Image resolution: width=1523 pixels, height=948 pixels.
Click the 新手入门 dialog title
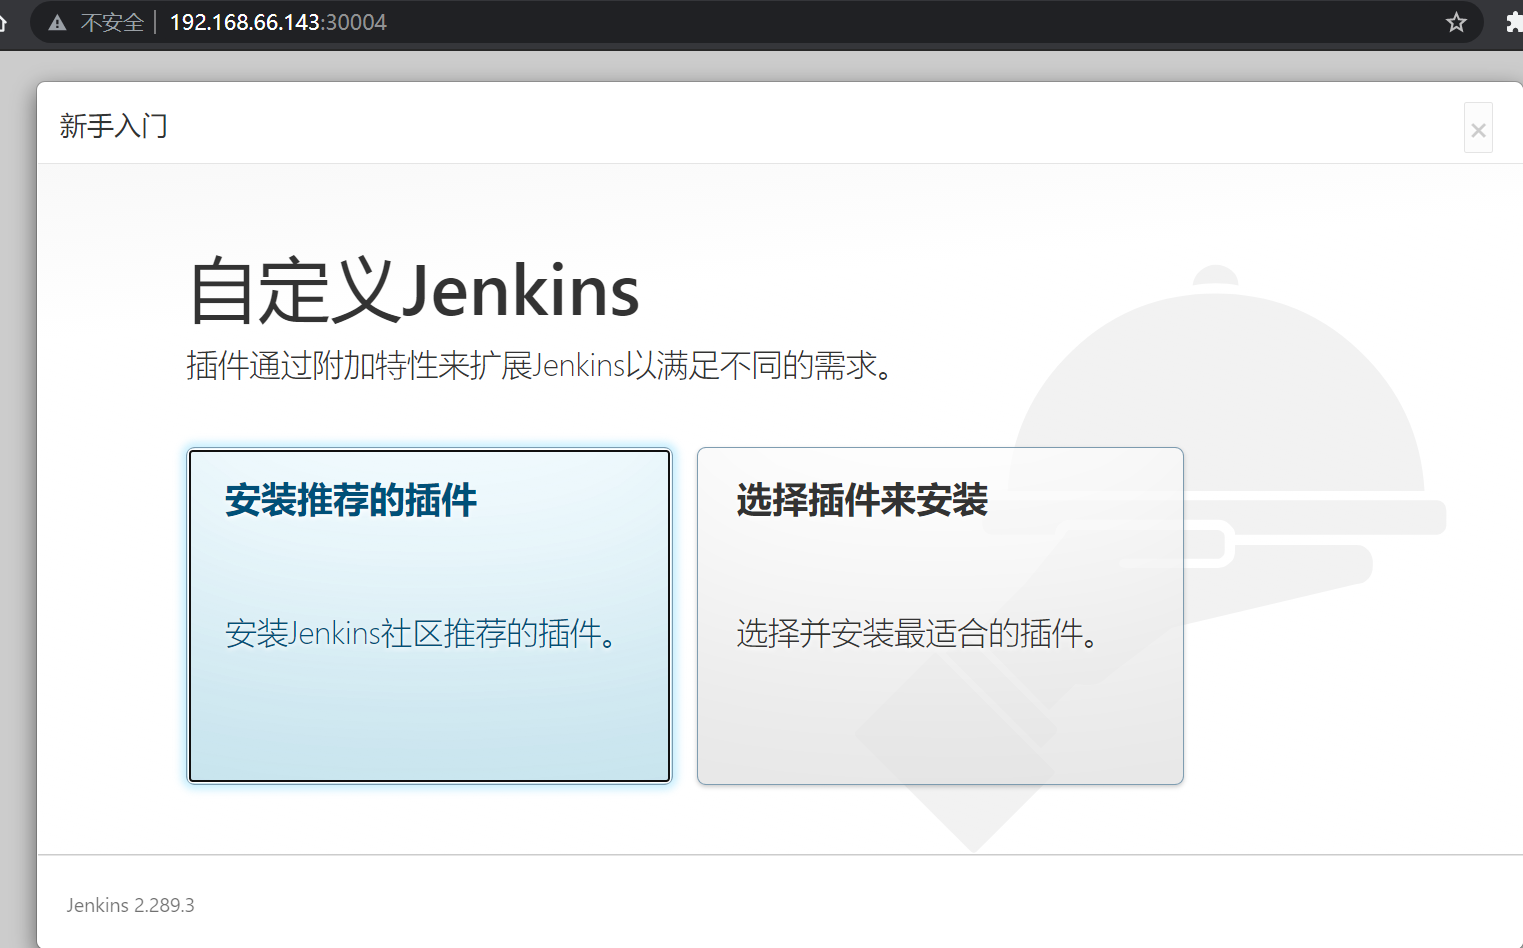(x=113, y=126)
